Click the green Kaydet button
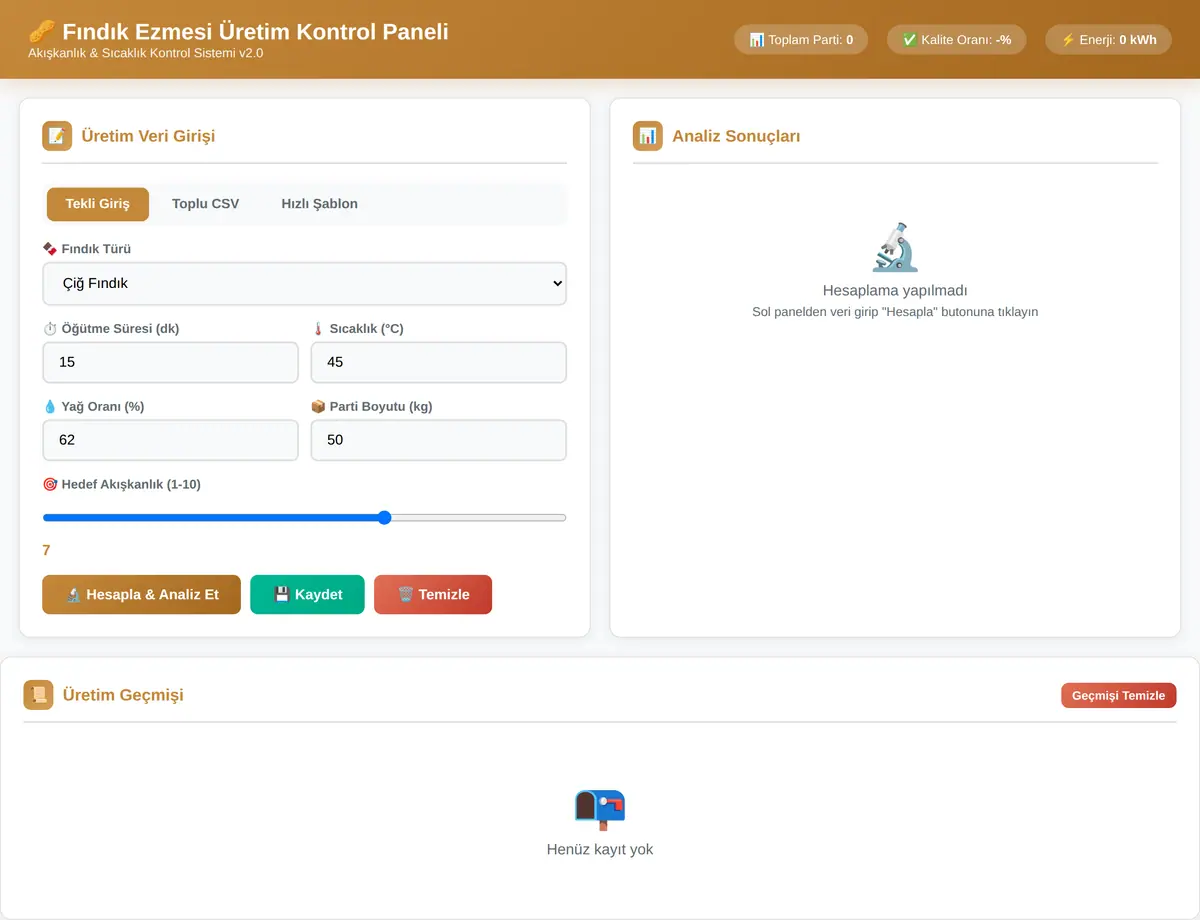 (x=307, y=595)
